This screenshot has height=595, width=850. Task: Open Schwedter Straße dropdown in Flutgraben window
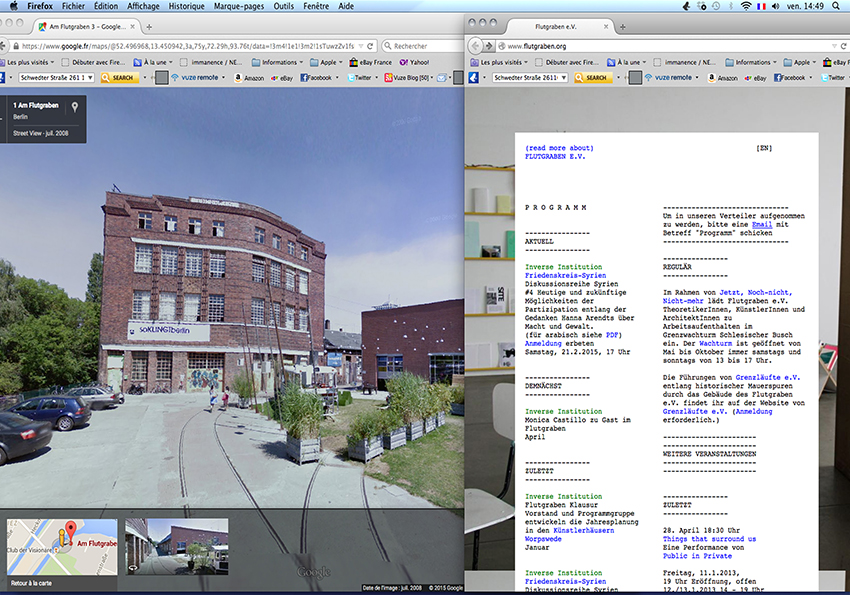pyautogui.click(x=530, y=77)
